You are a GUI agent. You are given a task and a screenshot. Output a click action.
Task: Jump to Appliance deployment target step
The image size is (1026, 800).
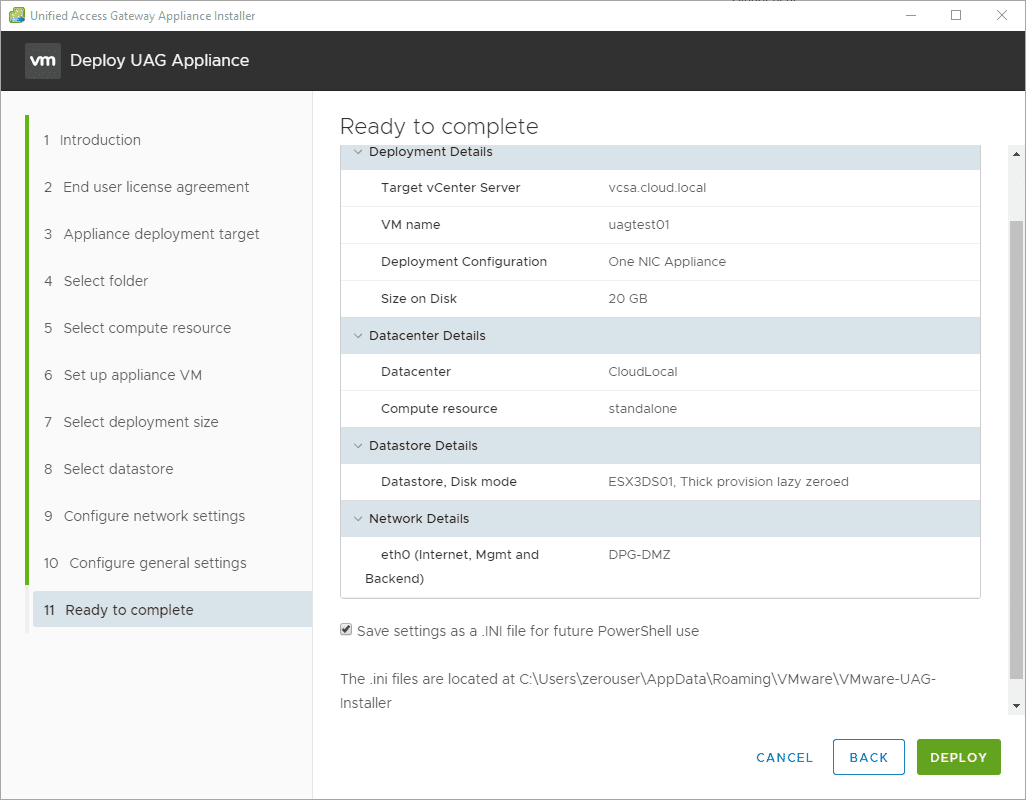pos(161,234)
